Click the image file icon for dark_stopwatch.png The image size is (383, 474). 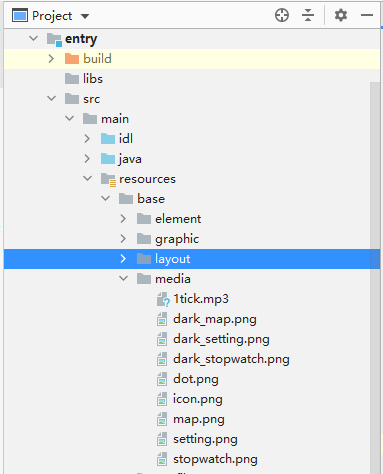162,359
